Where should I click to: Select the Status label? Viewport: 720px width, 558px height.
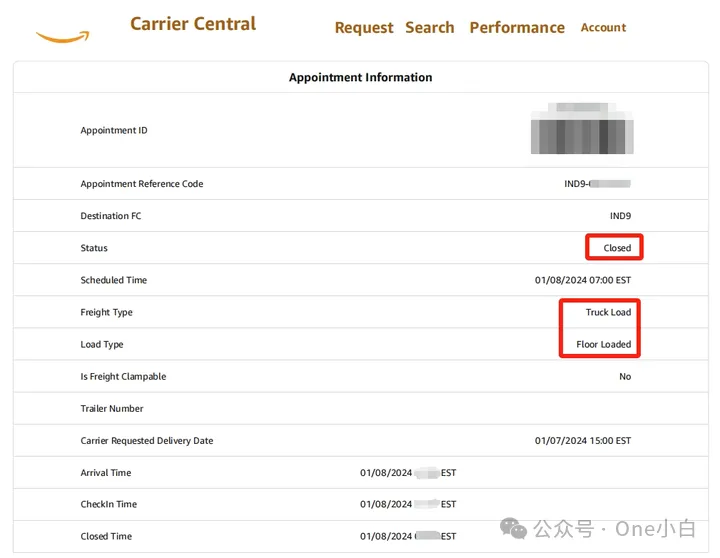[x=94, y=248]
